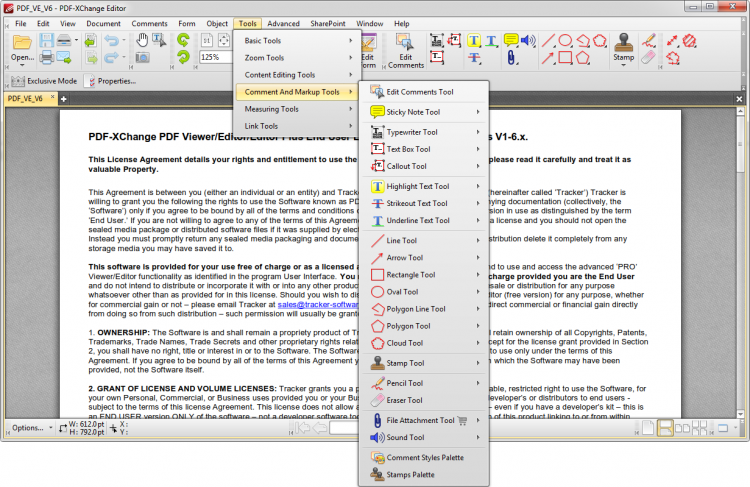
Task: Select the Arrow shape toolbar icon
Action: pos(548,58)
